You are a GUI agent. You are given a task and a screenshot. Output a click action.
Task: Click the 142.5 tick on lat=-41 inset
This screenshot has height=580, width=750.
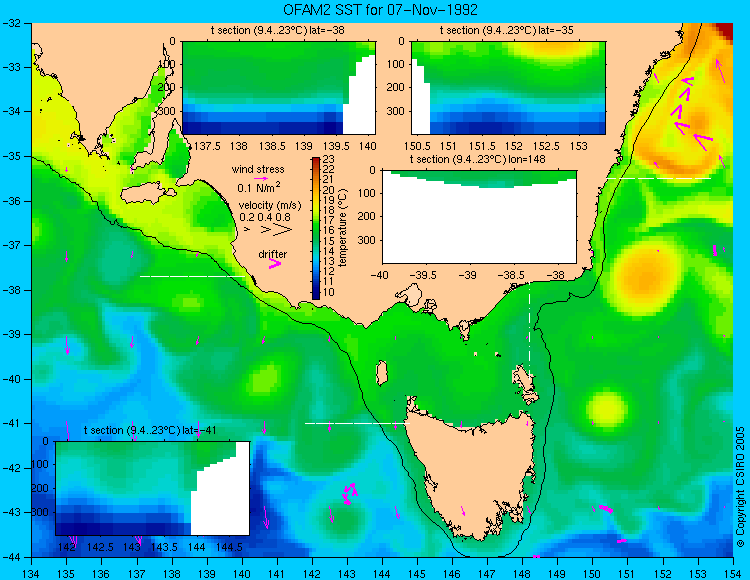tap(99, 547)
